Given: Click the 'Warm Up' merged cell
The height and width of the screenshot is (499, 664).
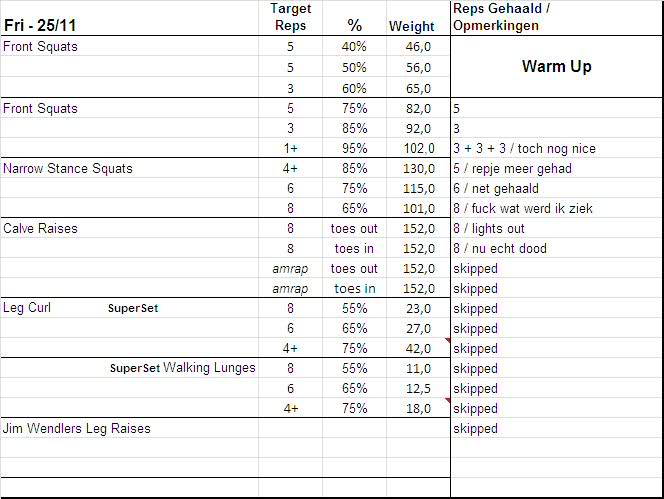Looking at the screenshot, I should point(556,67).
